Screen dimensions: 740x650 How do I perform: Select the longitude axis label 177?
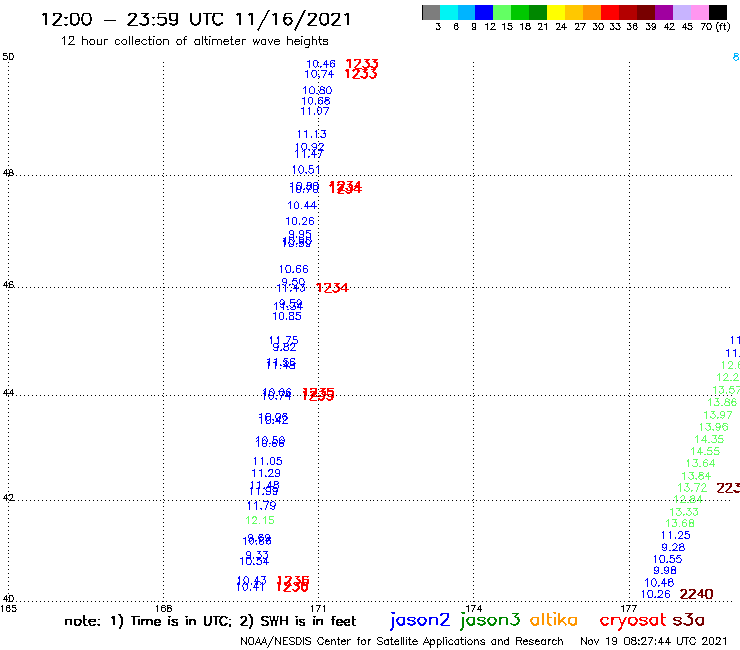click(629, 608)
